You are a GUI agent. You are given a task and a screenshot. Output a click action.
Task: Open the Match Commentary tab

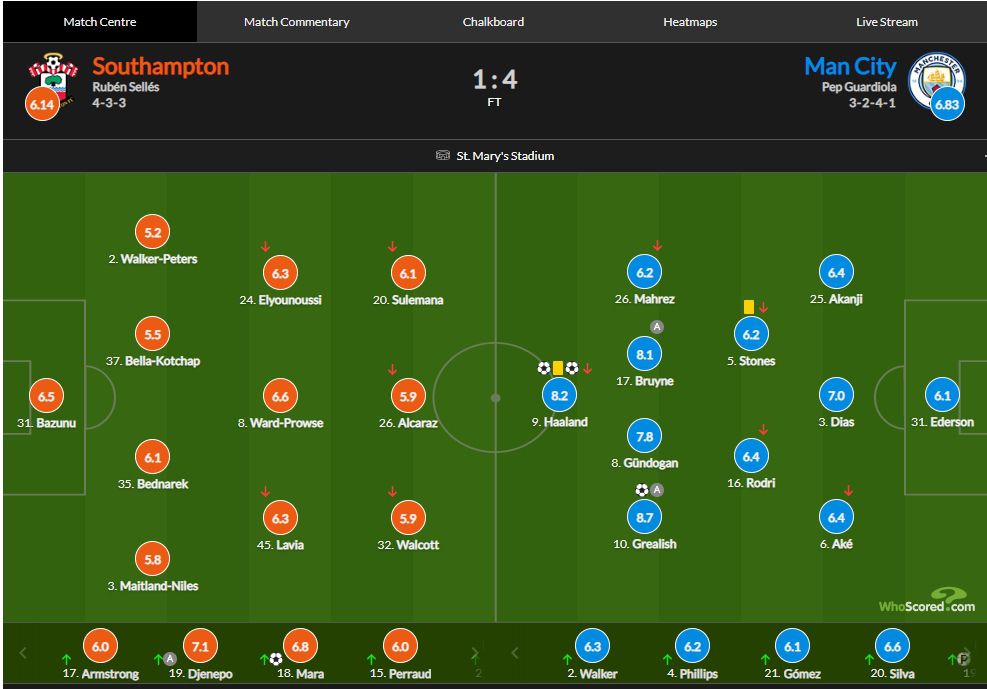pos(296,22)
